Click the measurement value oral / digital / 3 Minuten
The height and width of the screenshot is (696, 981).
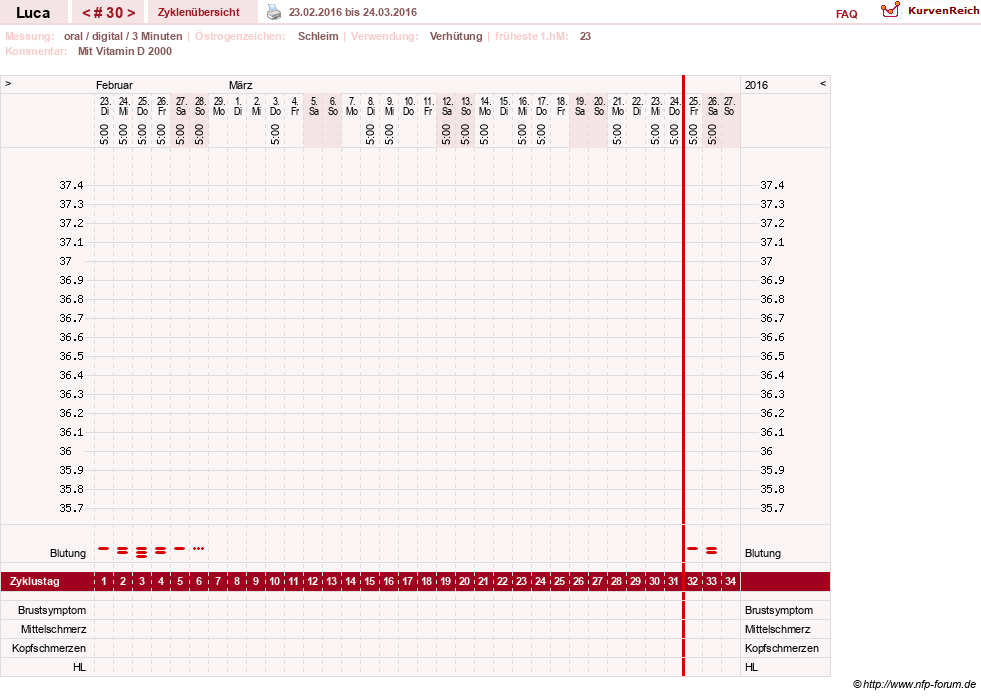[123, 36]
